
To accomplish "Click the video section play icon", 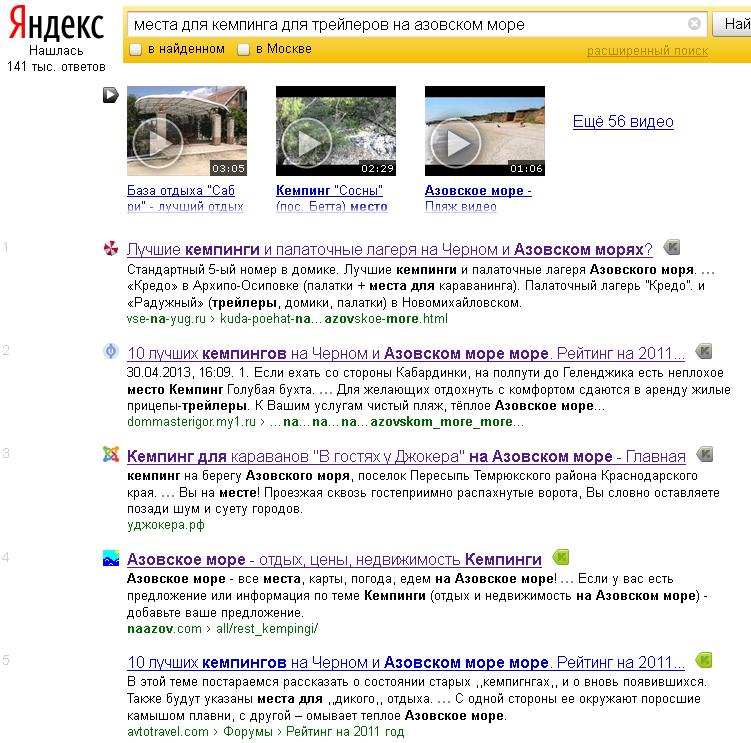I will [x=110, y=95].
